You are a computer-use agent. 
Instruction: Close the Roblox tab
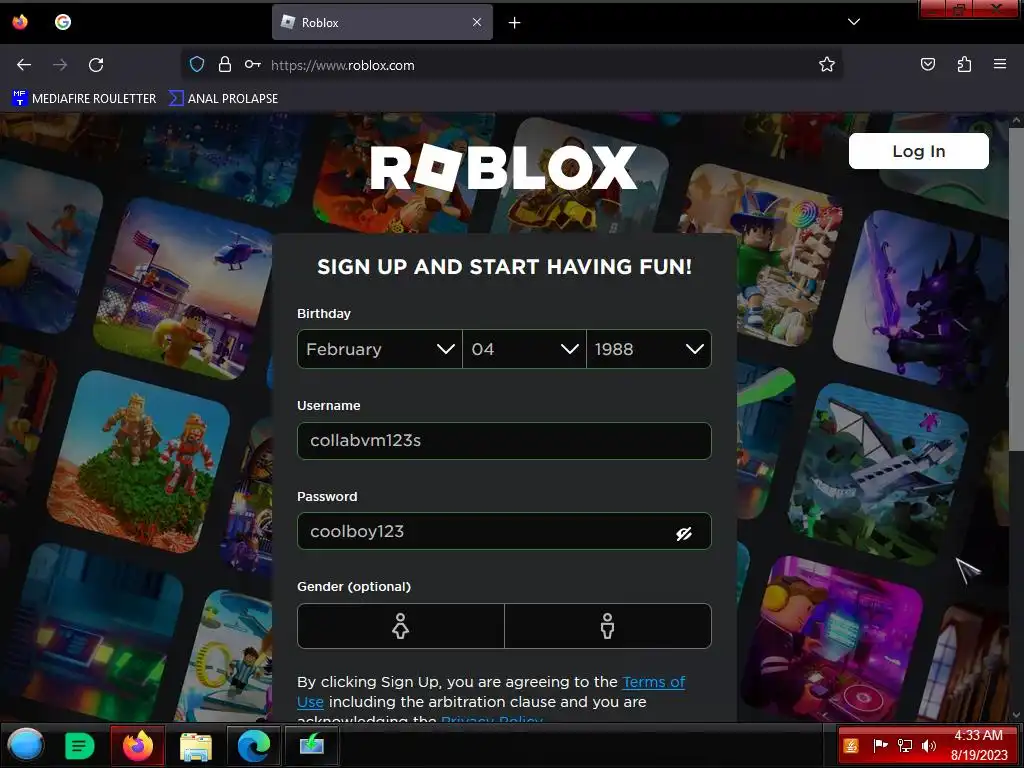[x=477, y=22]
